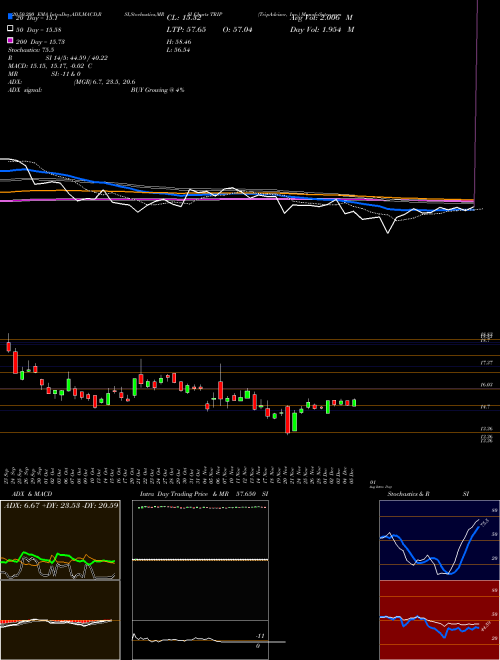Image resolution: width=500 pixels, height=660 pixels.
Task: Click the blue Stochastics chart panel
Action: pyautogui.click(x=439, y=540)
